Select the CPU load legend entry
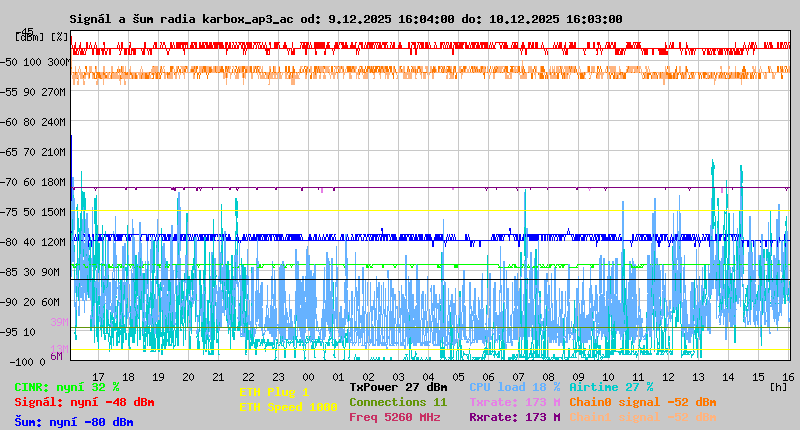Viewport: 800px width, 430px height. (x=514, y=387)
